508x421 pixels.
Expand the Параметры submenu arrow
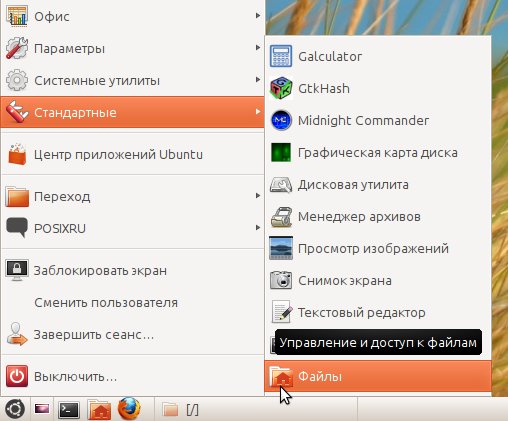coord(258,47)
